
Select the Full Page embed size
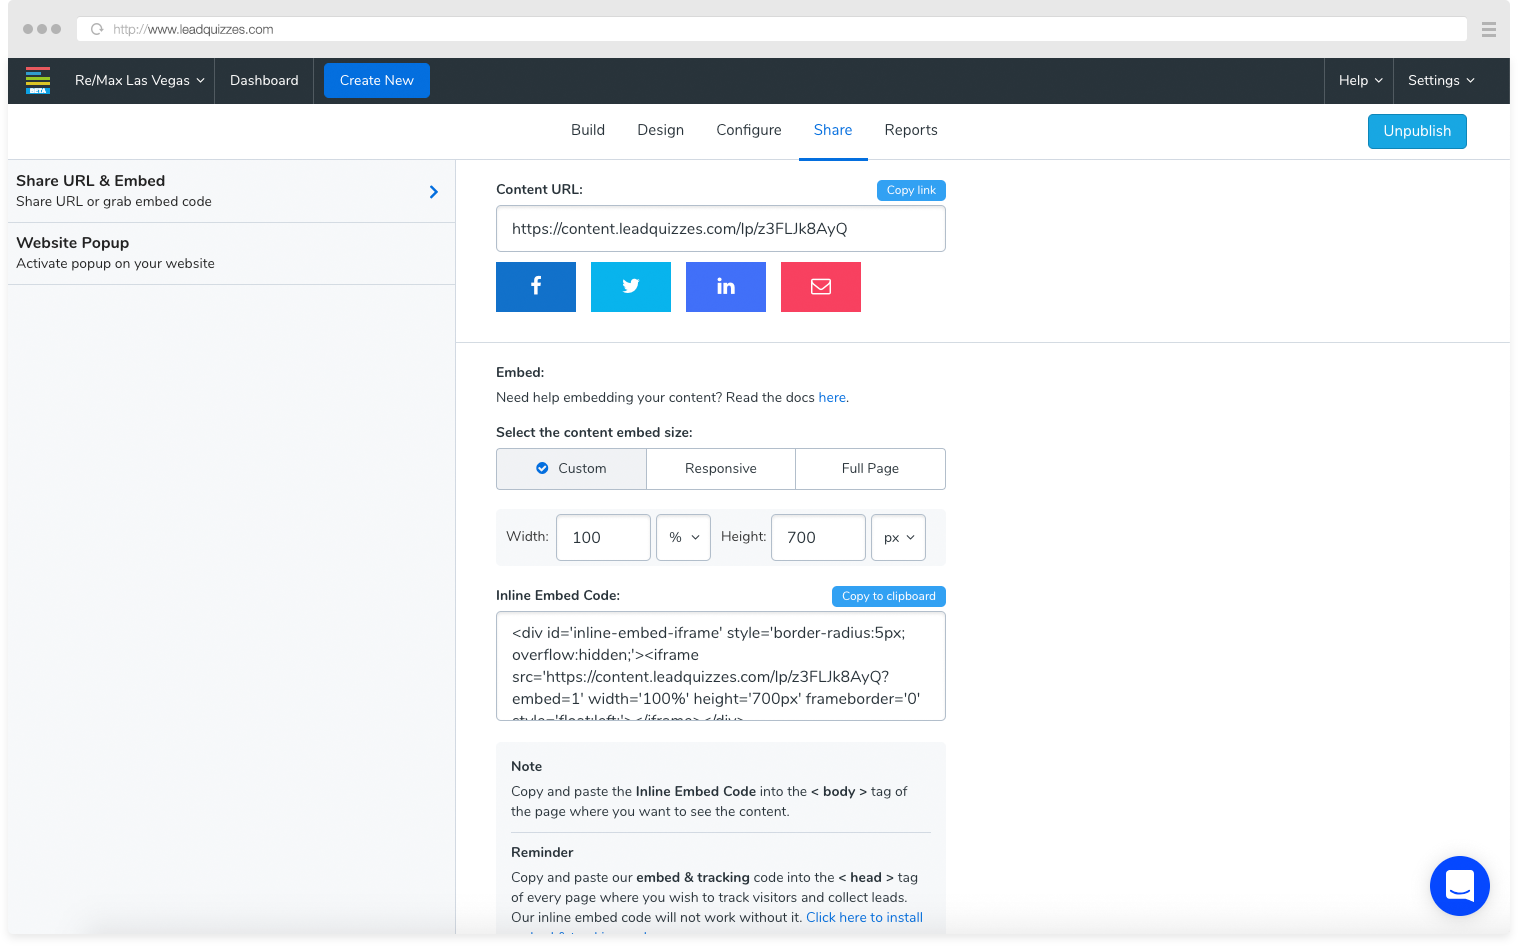click(870, 469)
